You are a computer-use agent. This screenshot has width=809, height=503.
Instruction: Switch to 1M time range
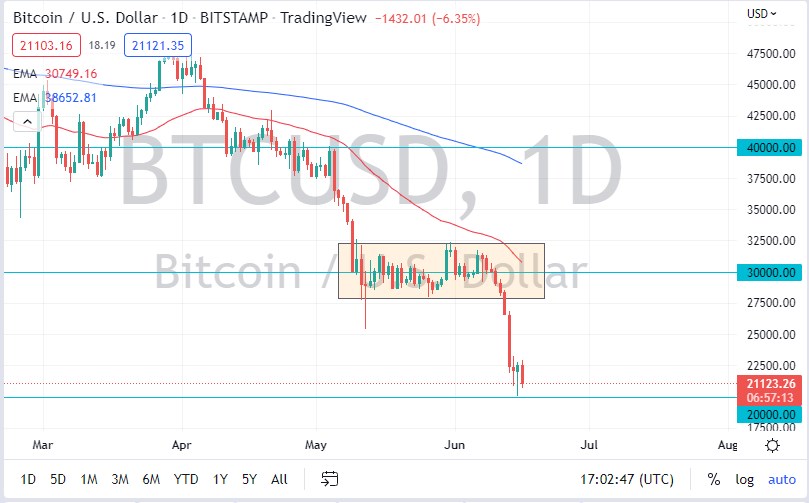coord(90,479)
